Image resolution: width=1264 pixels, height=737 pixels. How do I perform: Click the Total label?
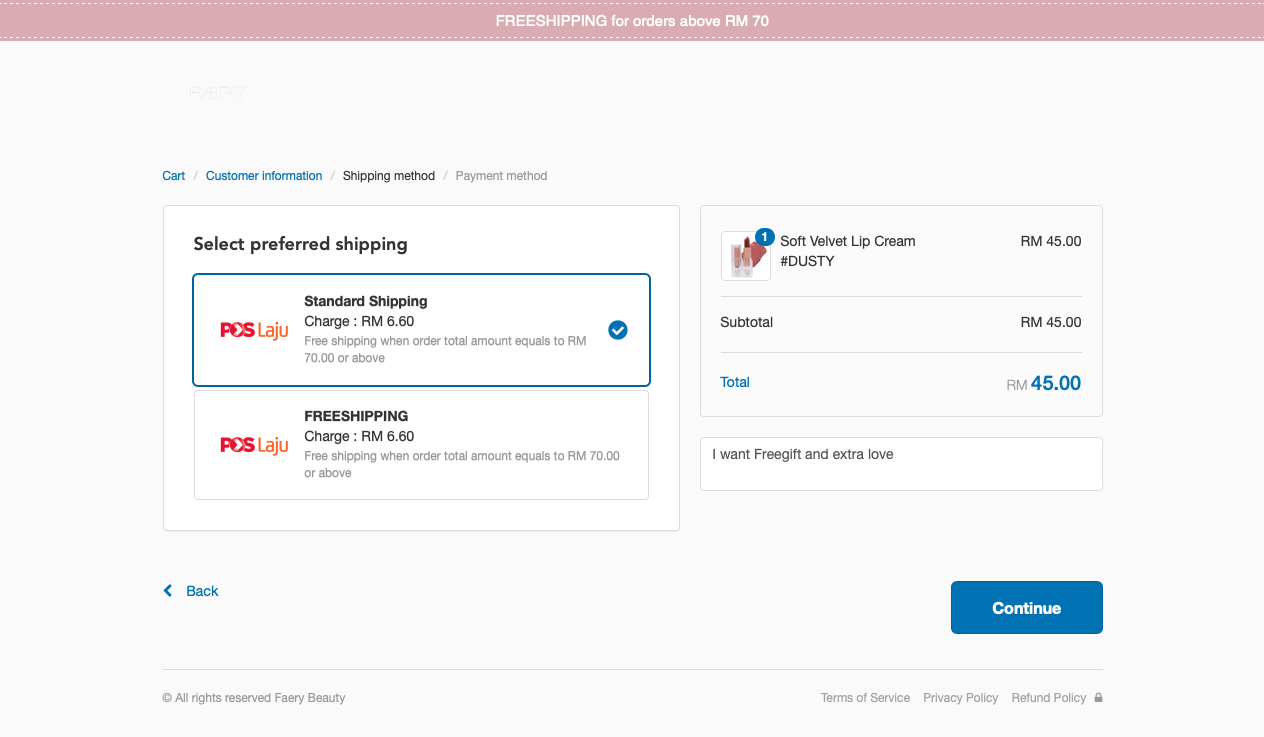[x=735, y=382]
